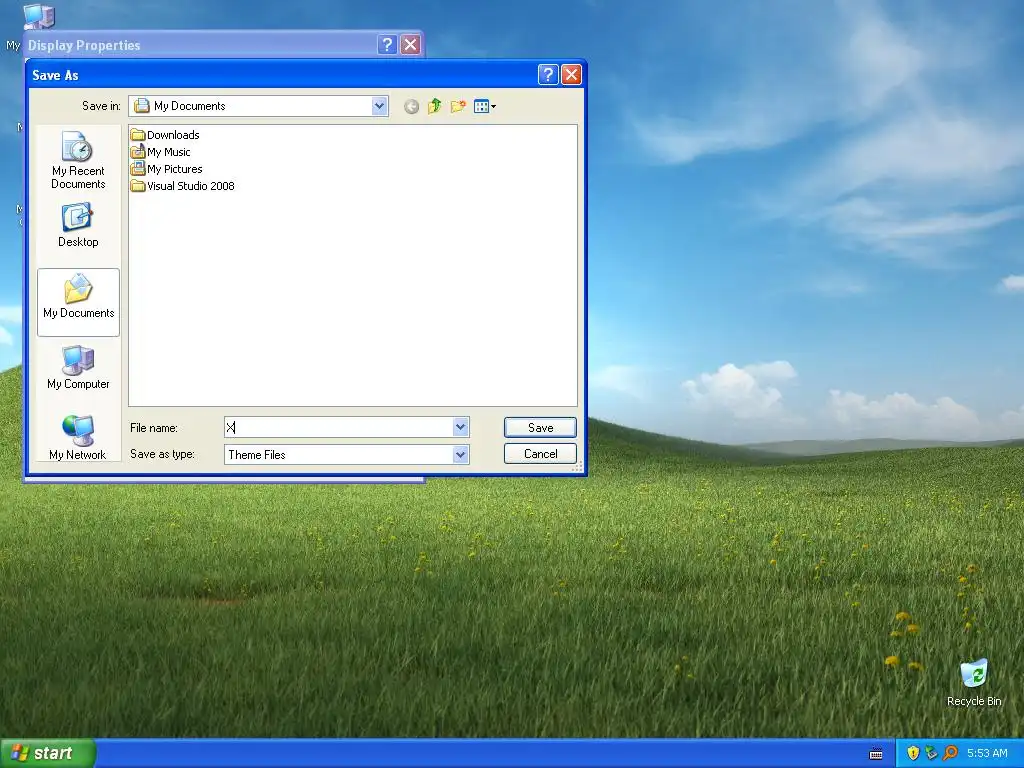The image size is (1024, 768).
Task: Click Display Properties help button
Action: click(387, 44)
